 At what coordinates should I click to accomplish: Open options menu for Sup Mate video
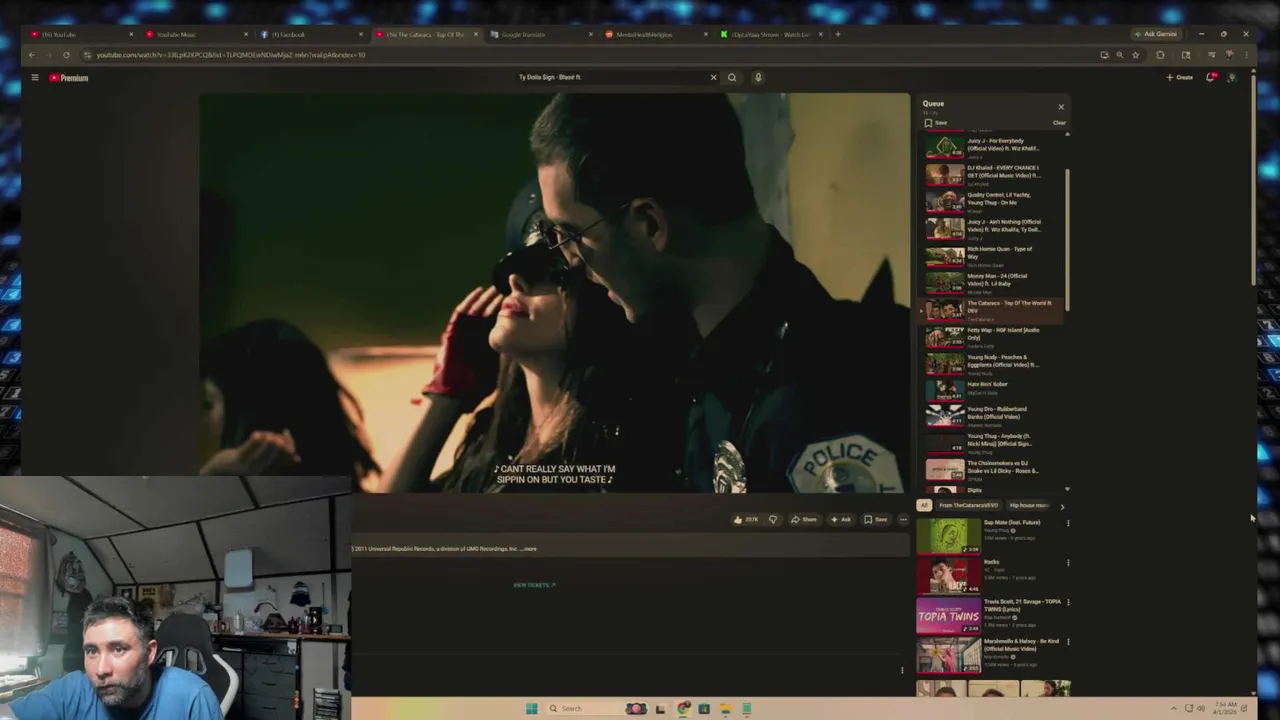tap(1068, 523)
